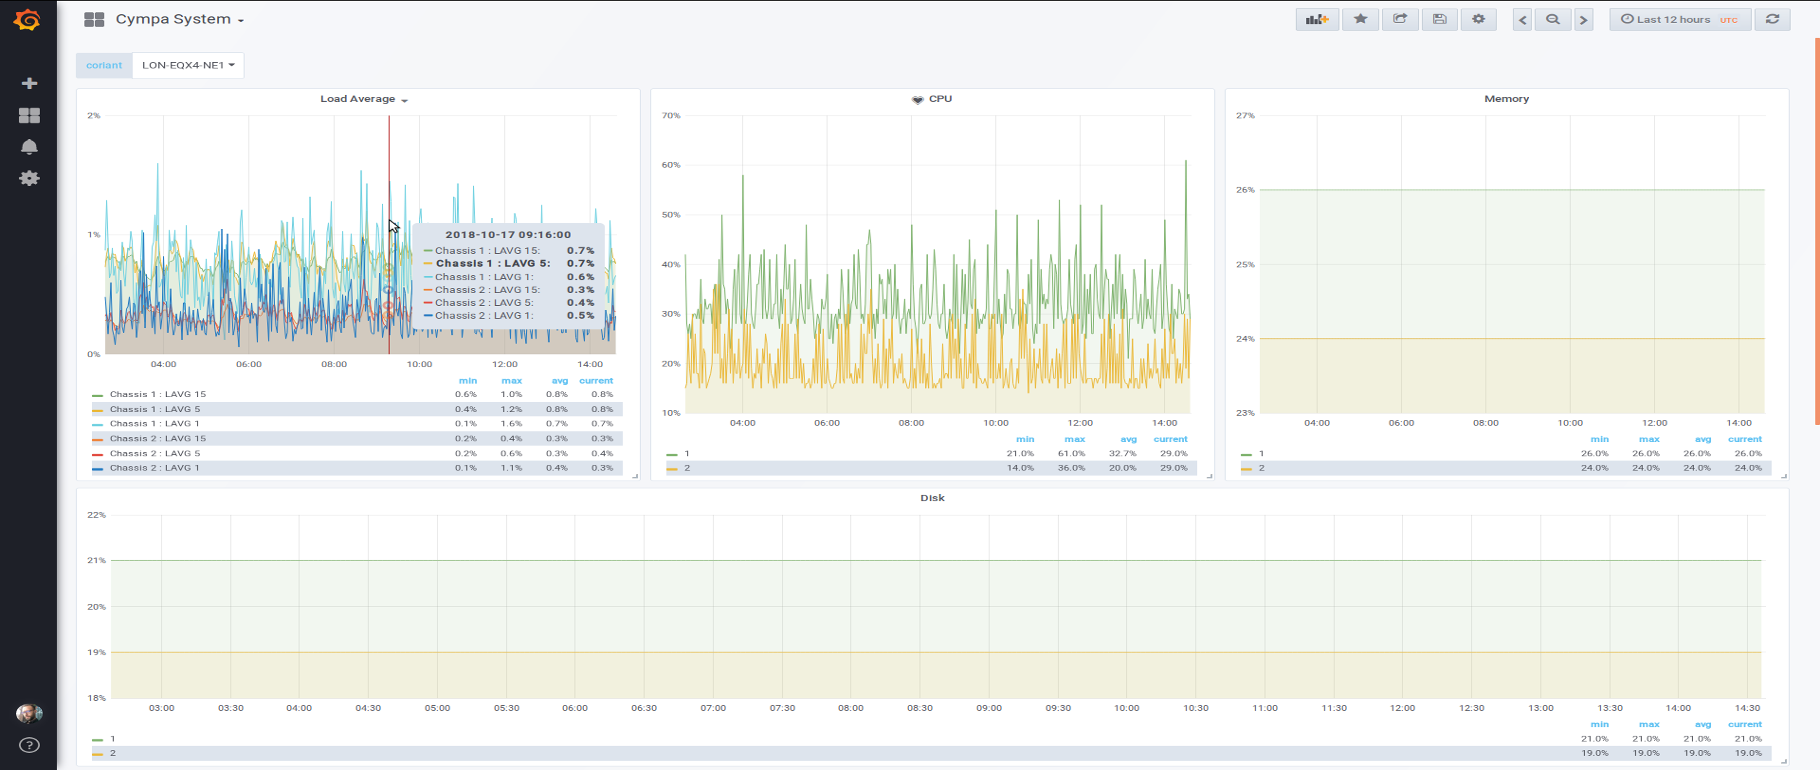Sort Load Average legend by max

coord(511,380)
